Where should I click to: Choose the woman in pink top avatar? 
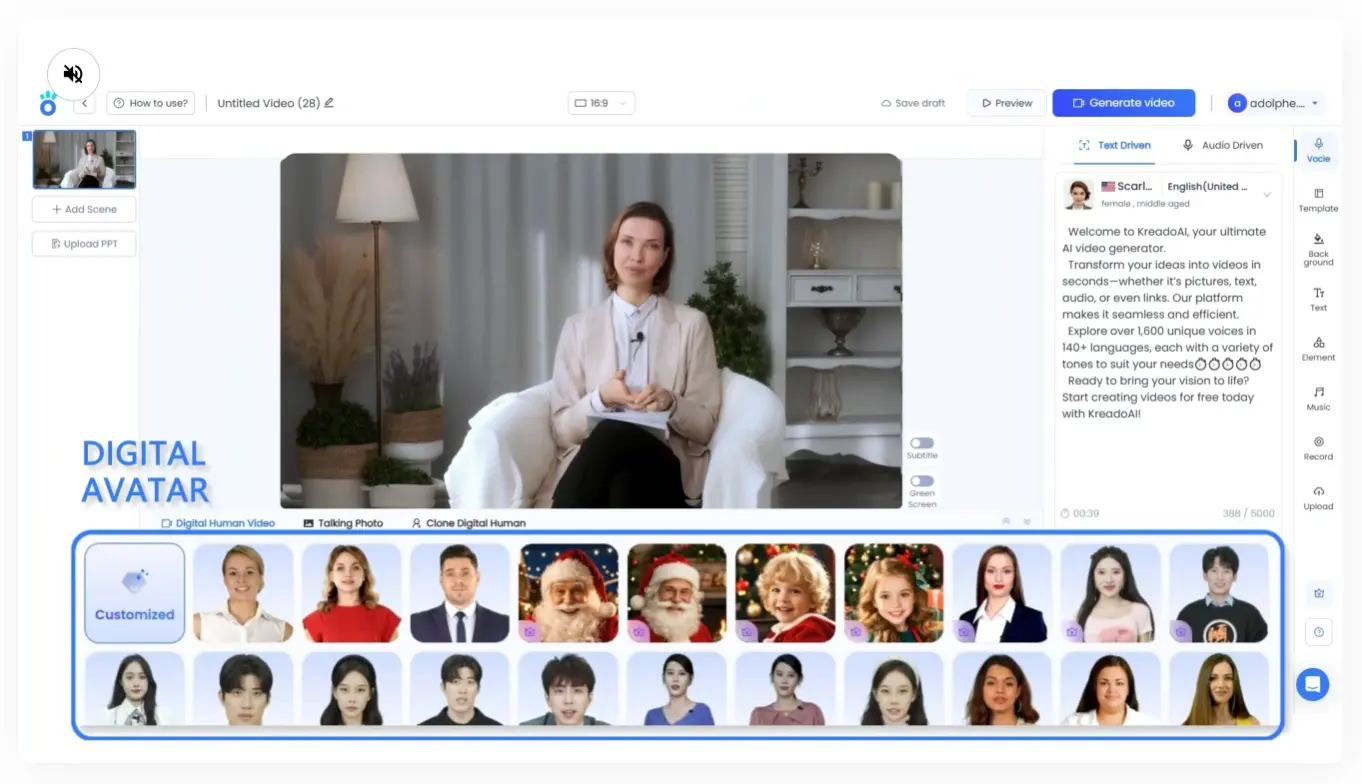tap(1110, 593)
